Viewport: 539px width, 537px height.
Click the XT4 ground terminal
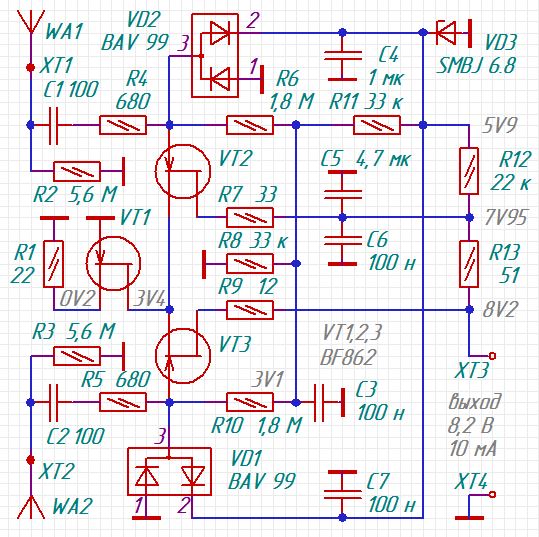pyautogui.click(x=492, y=494)
